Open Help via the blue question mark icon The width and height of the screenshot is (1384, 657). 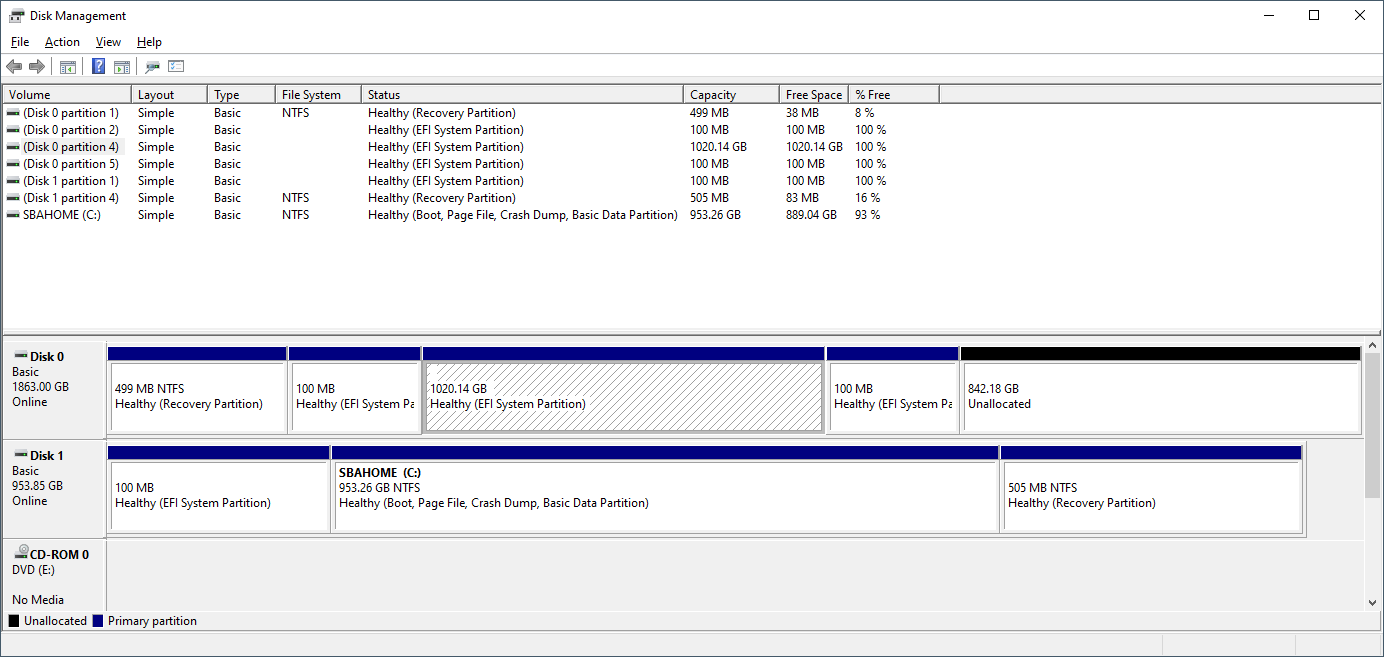tap(99, 67)
